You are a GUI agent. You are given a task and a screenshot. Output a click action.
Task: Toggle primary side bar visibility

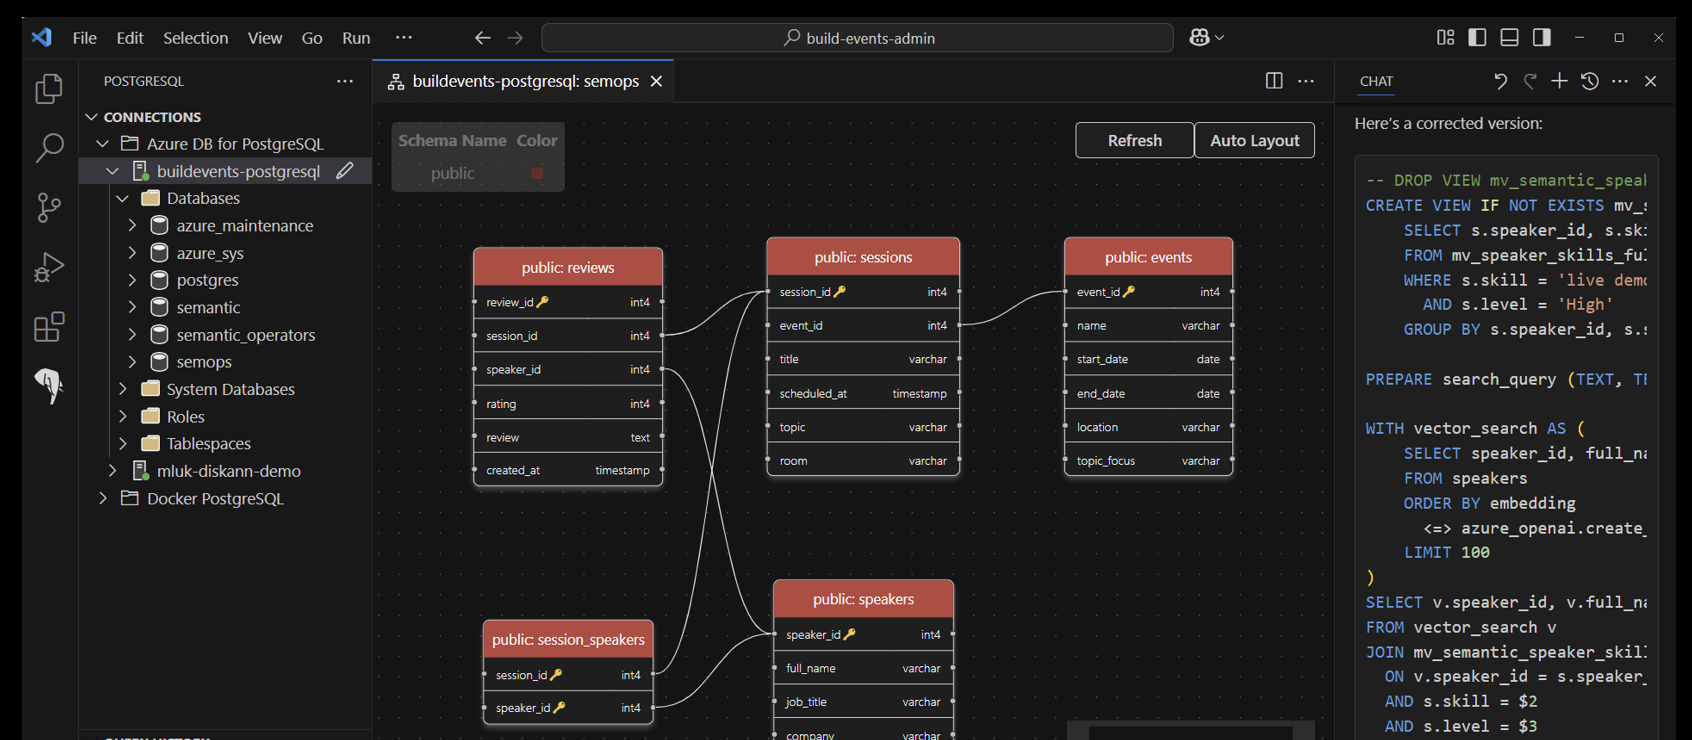pyautogui.click(x=1478, y=37)
